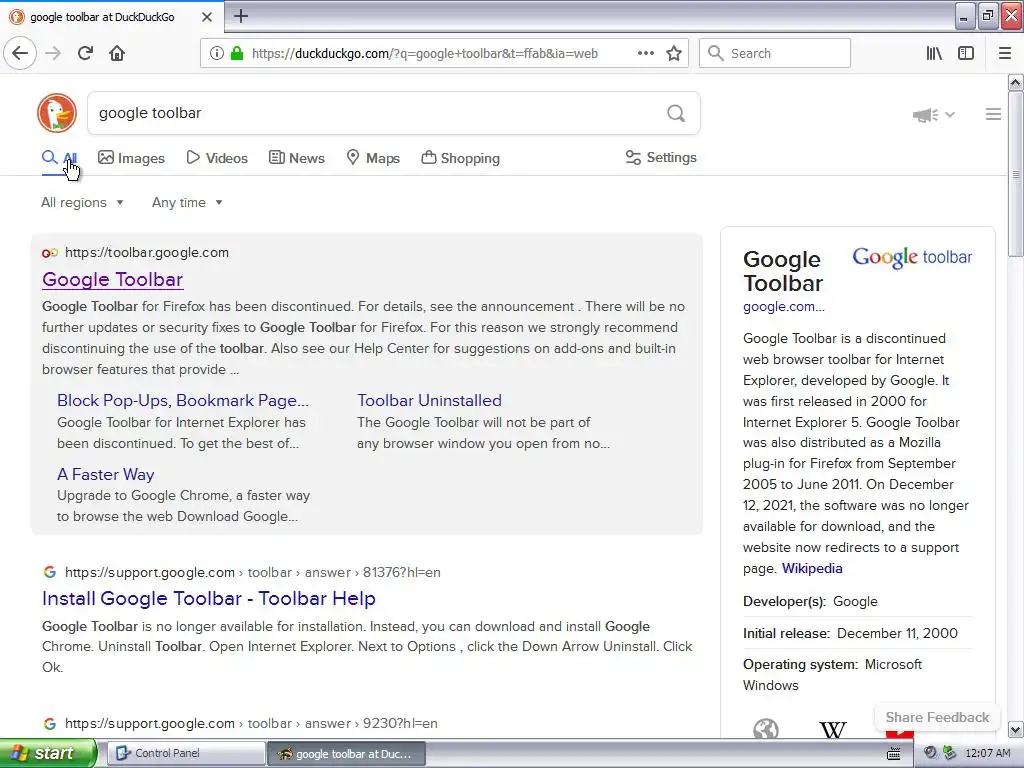The width and height of the screenshot is (1024, 768).
Task: Open page actions three-dot menu
Action: pos(645,53)
